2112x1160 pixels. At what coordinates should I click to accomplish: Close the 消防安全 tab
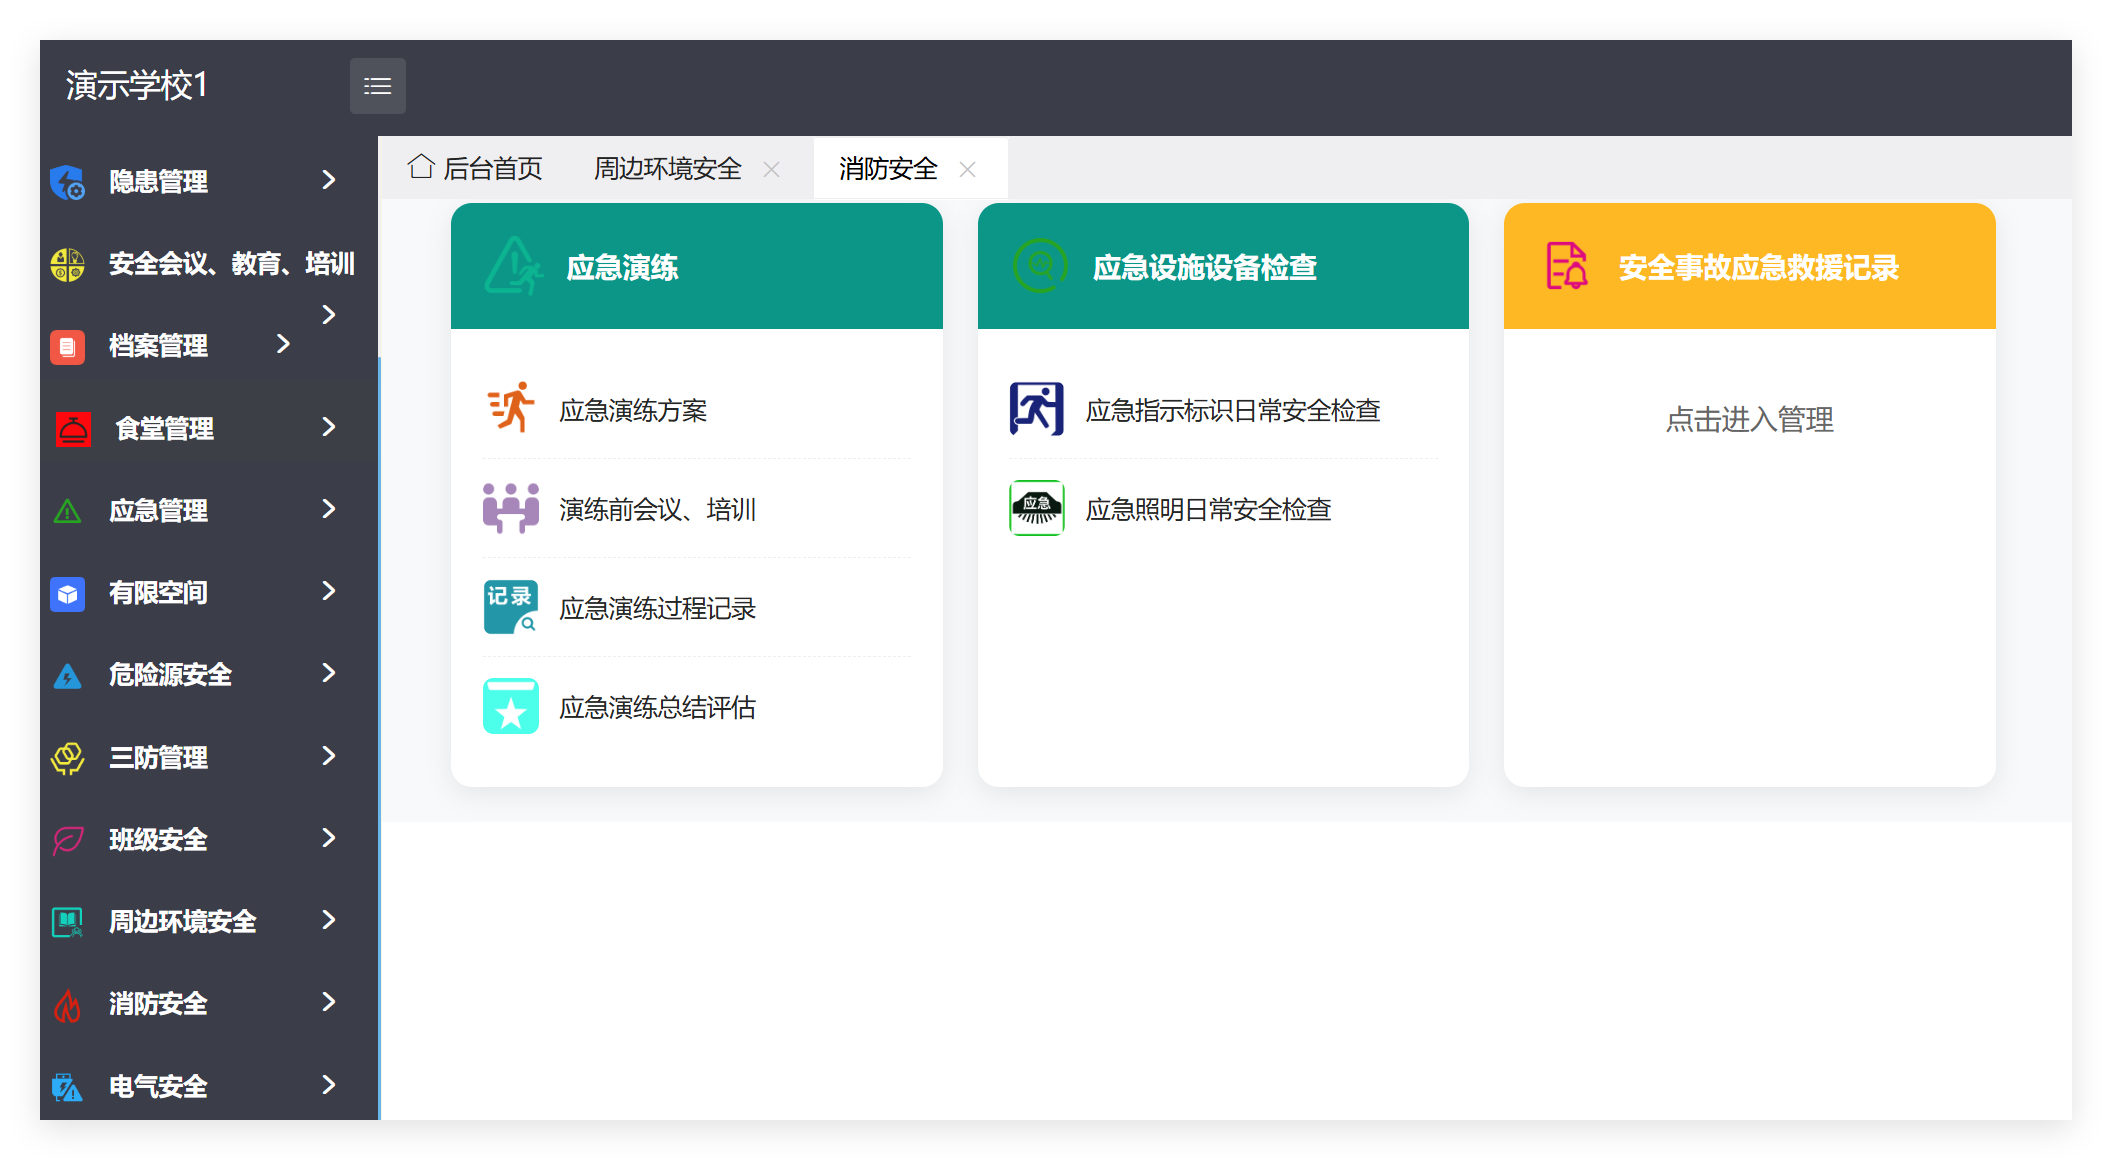(x=967, y=168)
